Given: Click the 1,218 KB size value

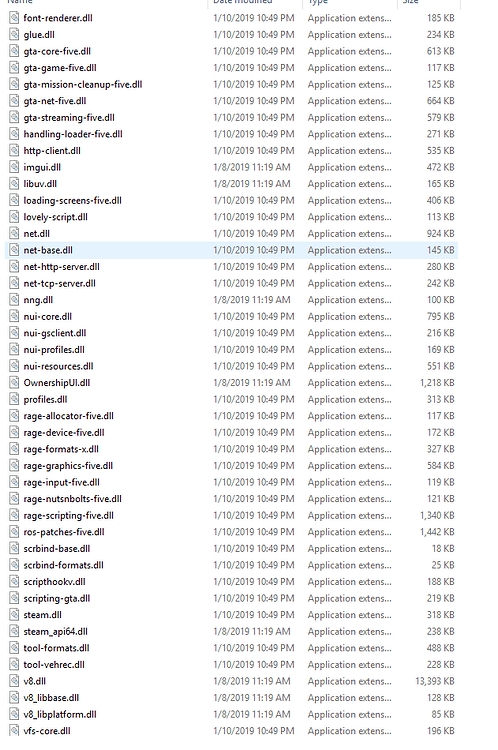Looking at the screenshot, I should (x=437, y=383).
